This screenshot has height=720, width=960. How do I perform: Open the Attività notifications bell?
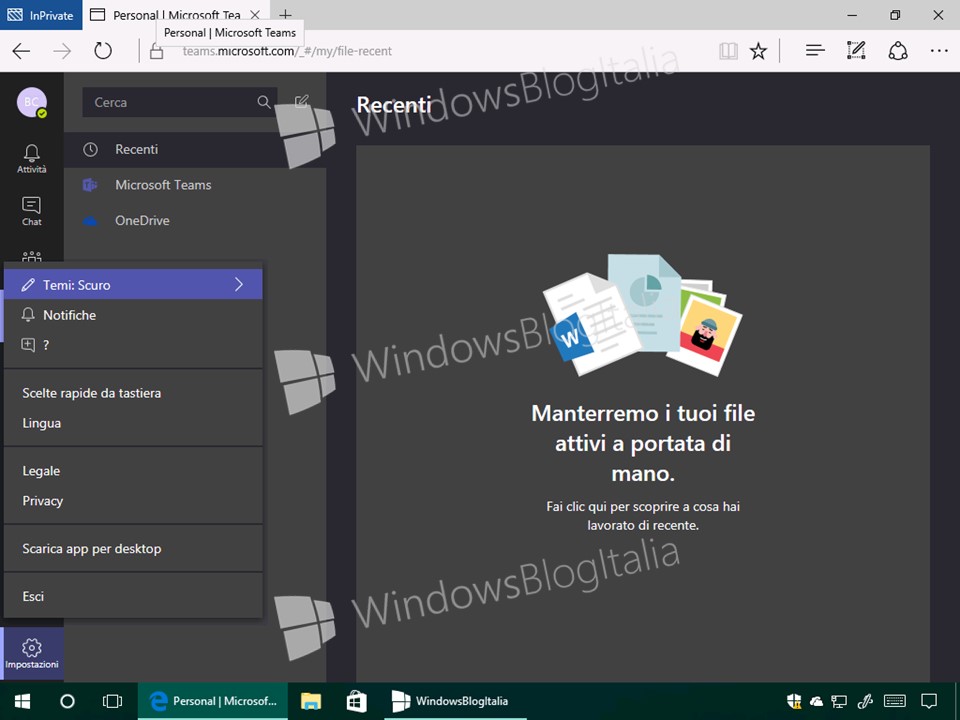(x=31, y=159)
